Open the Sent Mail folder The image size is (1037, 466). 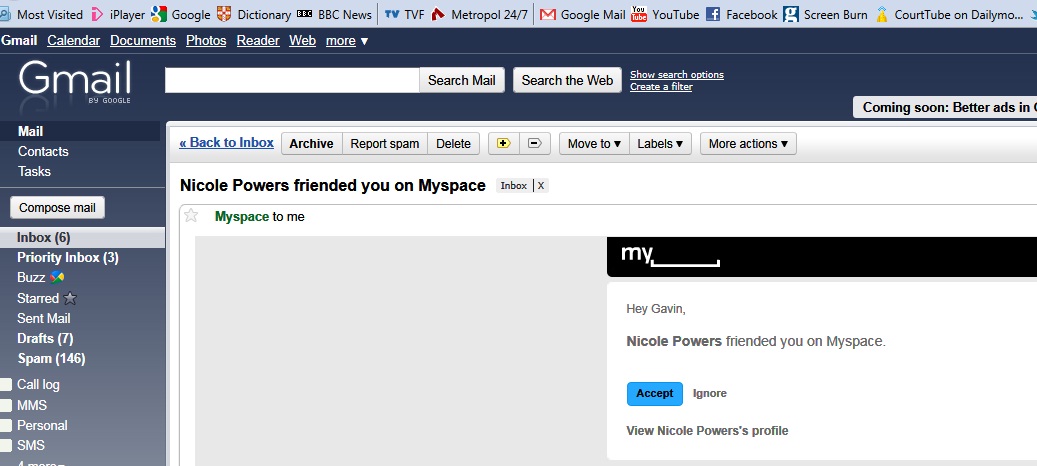(44, 319)
